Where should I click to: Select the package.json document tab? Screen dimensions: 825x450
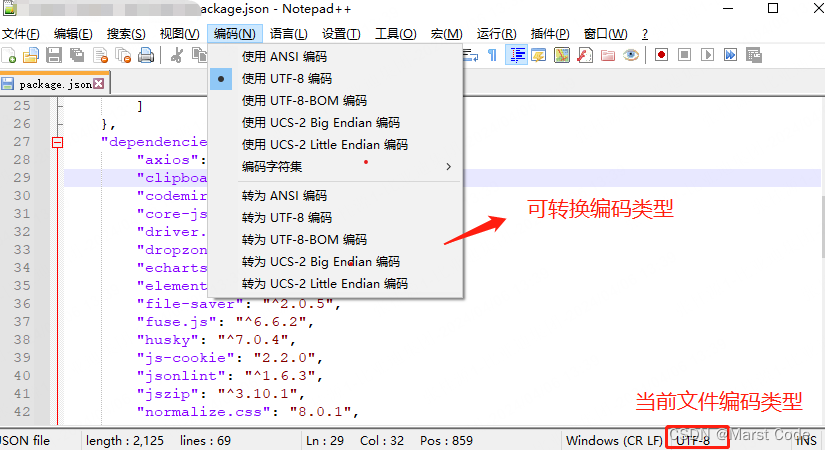[55, 84]
